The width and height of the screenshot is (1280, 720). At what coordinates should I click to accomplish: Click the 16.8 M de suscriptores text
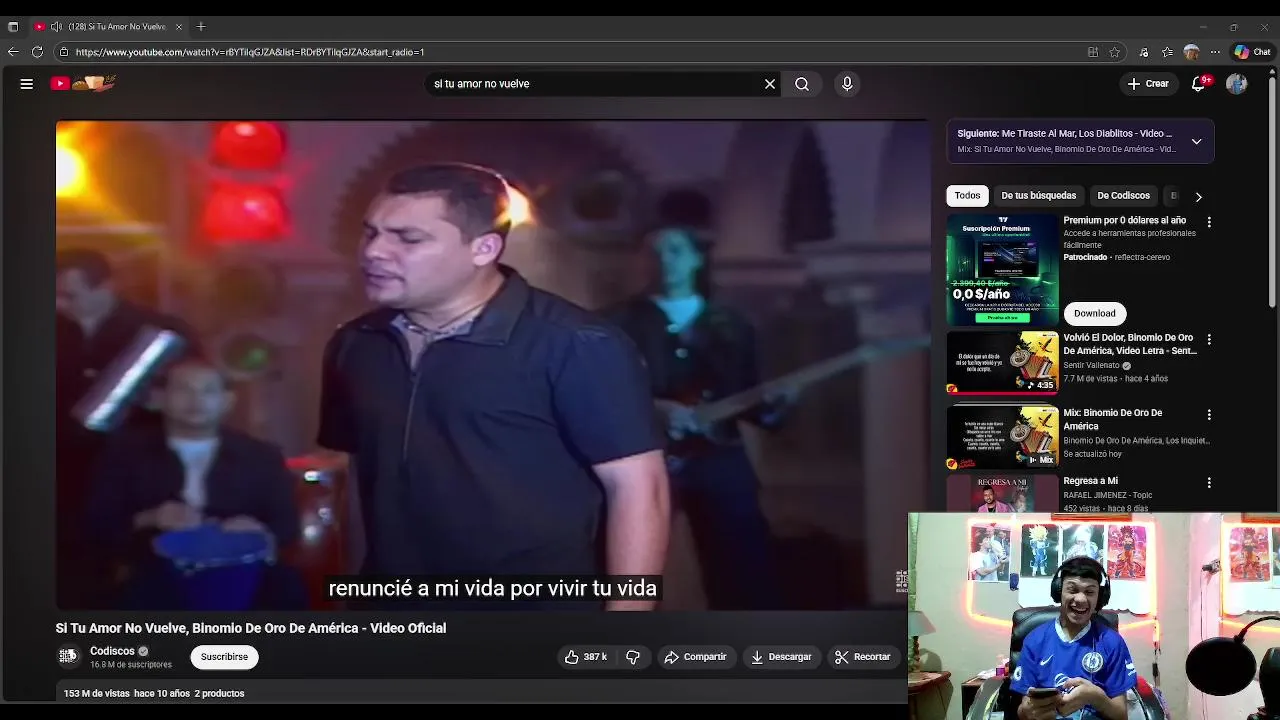[131, 665]
